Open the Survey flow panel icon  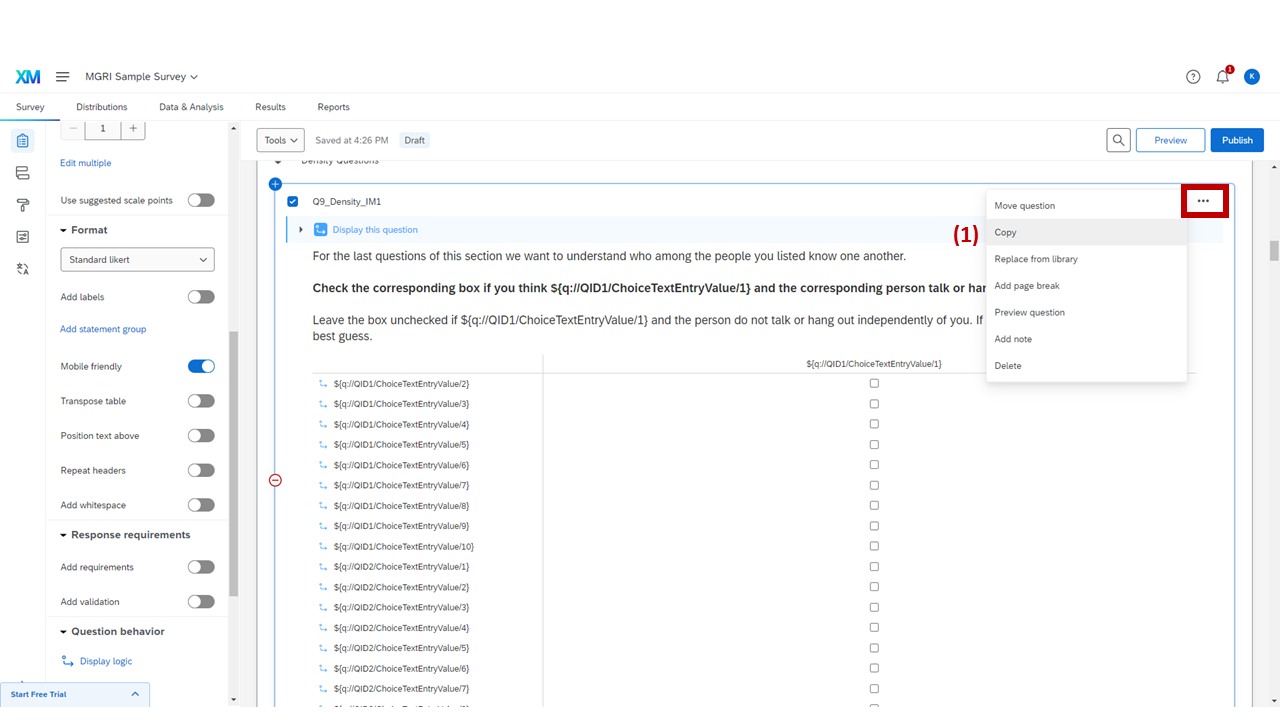[22, 172]
